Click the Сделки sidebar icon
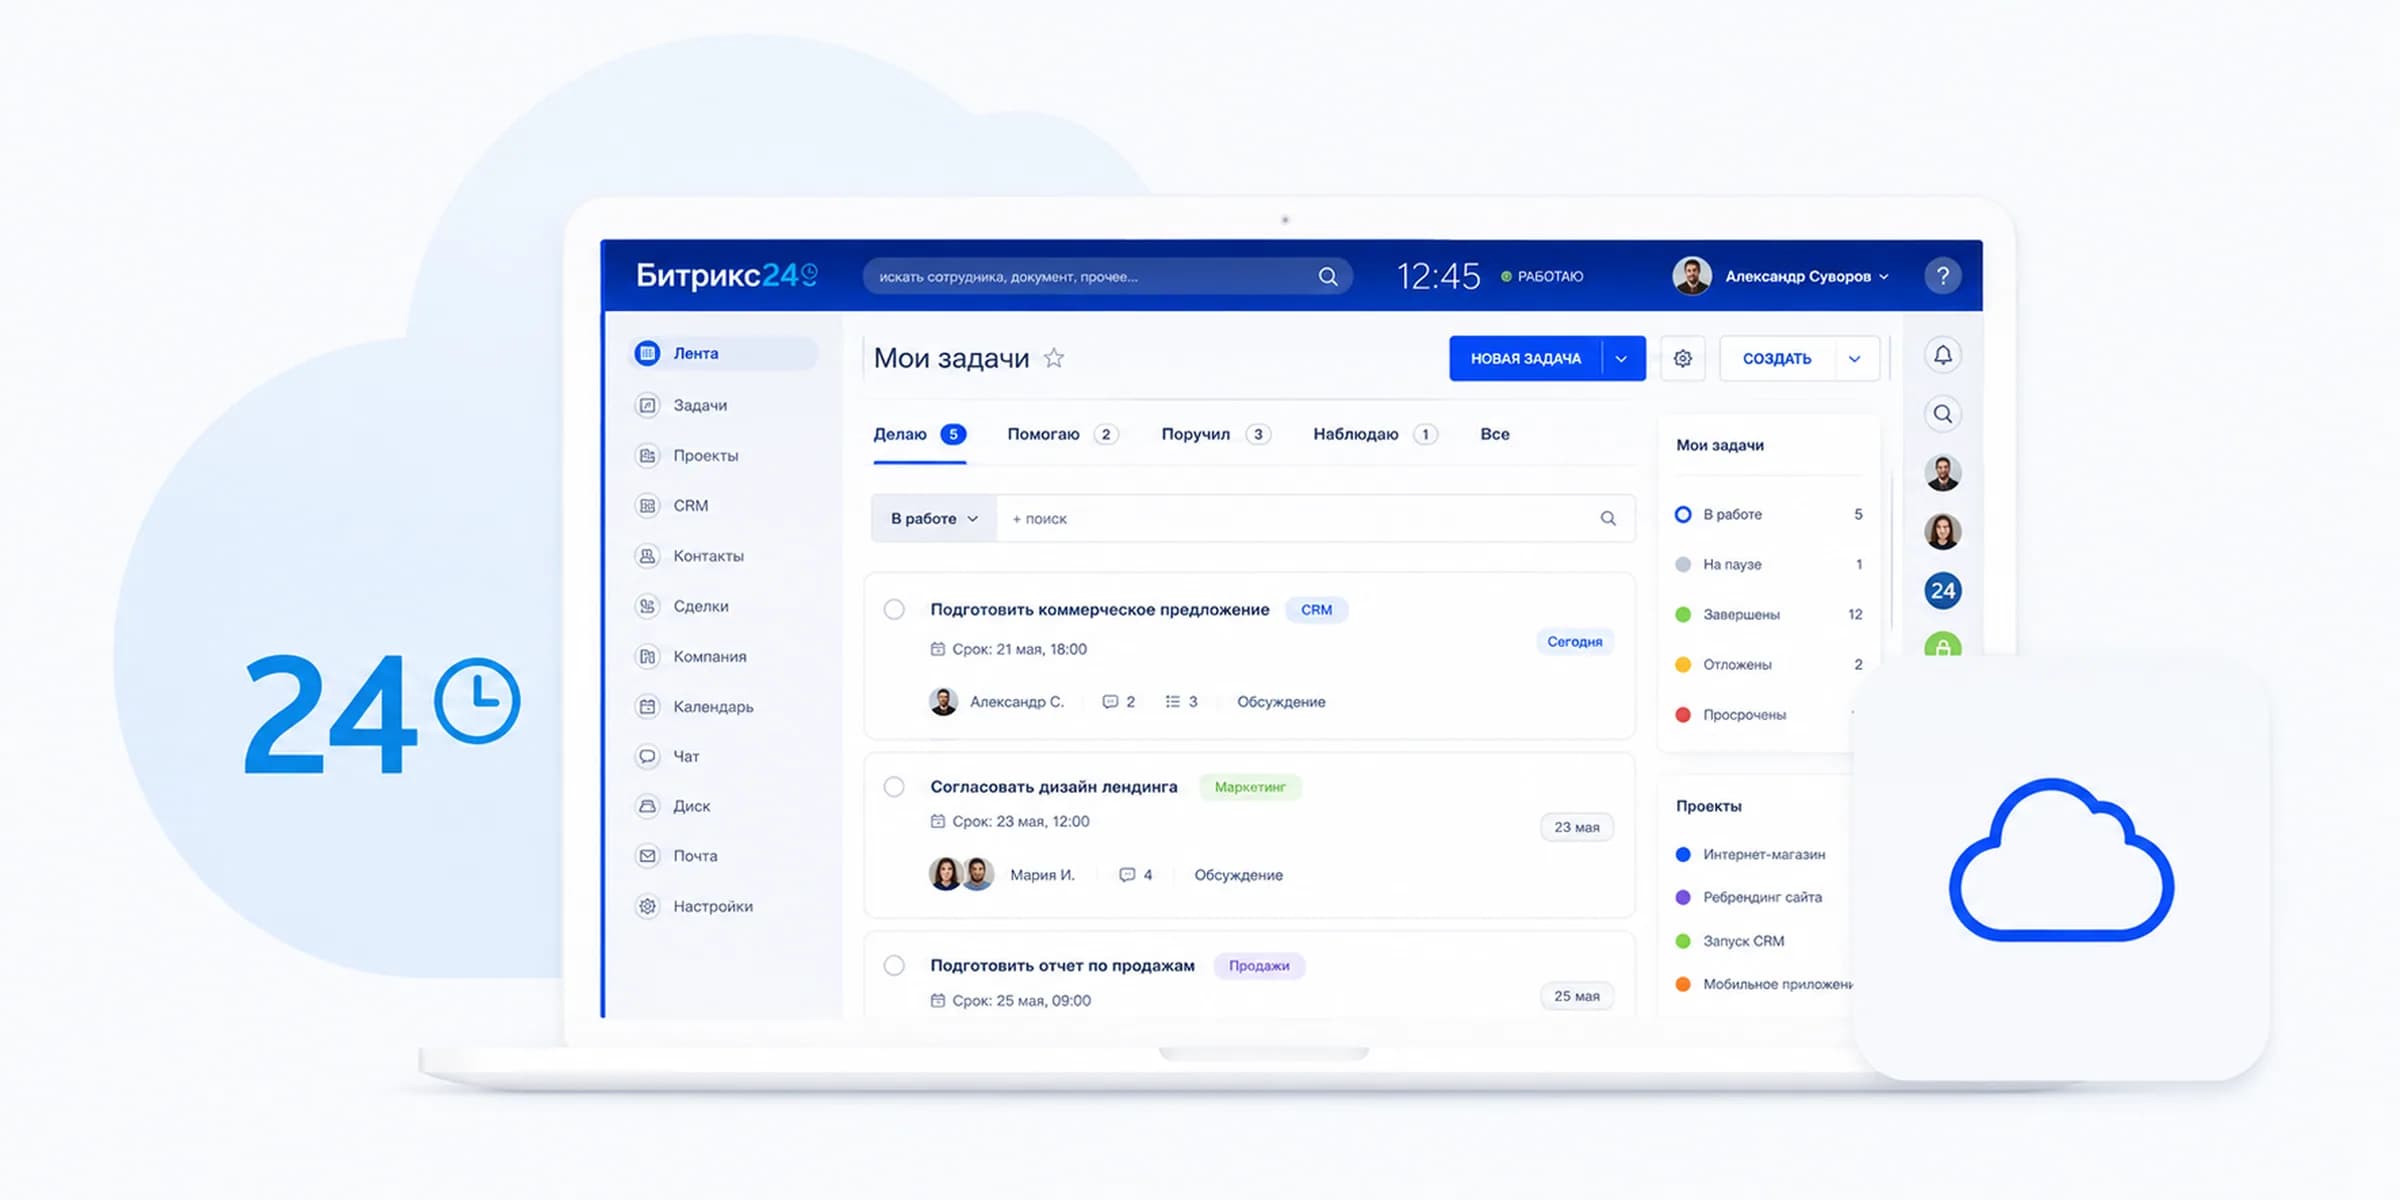Viewport: 2400px width, 1200px height. point(648,606)
